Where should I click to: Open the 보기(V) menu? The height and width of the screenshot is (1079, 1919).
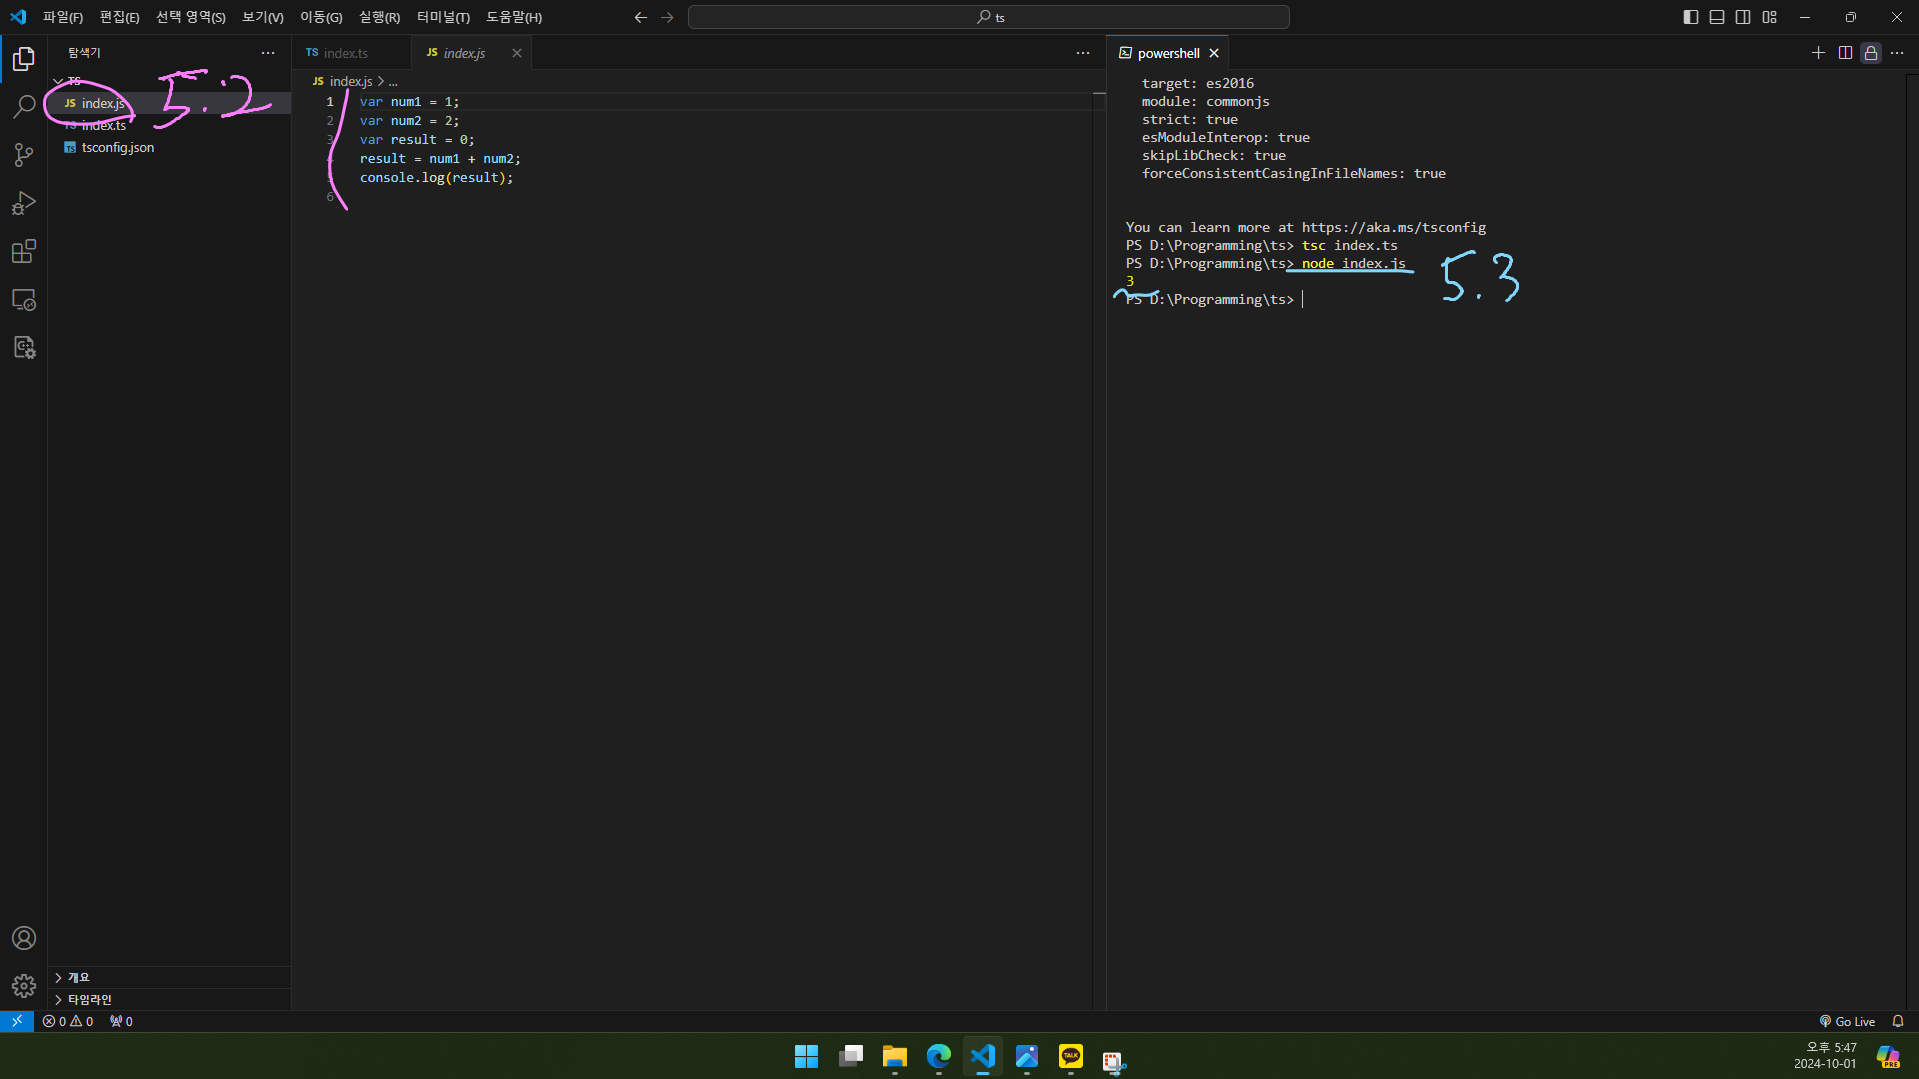(x=263, y=17)
